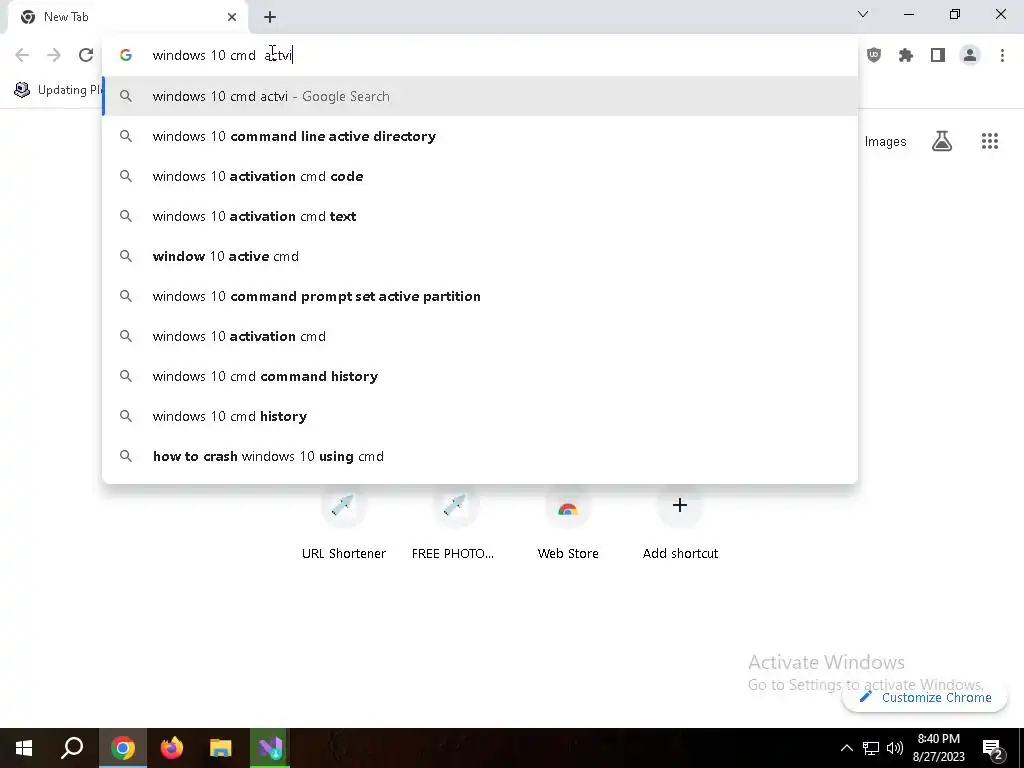Image resolution: width=1024 pixels, height=768 pixels.
Task: Launch Firefox from the taskbar
Action: click(172, 748)
